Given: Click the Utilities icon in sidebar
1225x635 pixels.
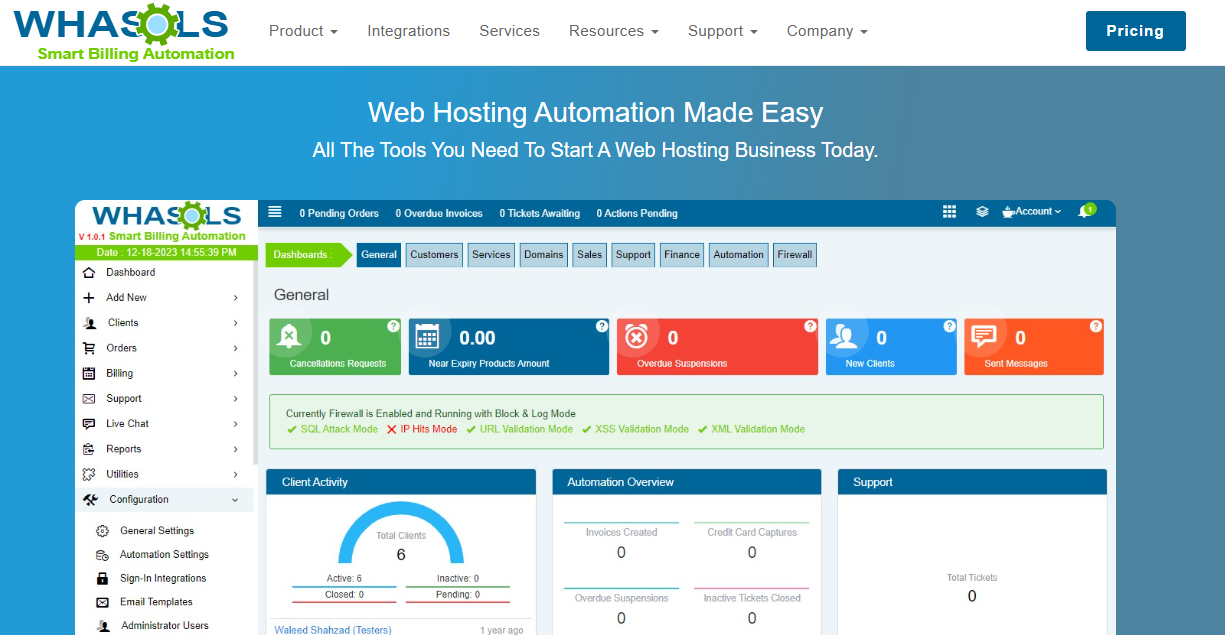Looking at the screenshot, I should (x=89, y=474).
